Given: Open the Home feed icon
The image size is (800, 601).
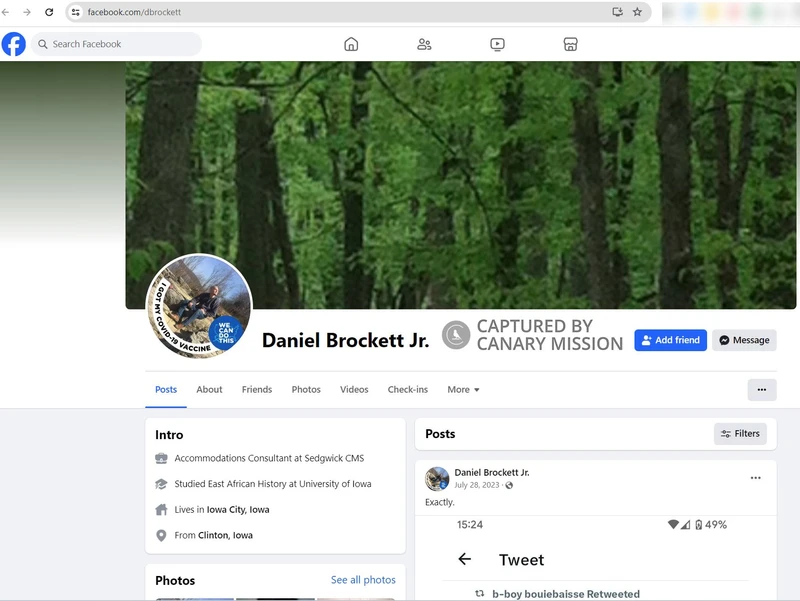Looking at the screenshot, I should (351, 44).
